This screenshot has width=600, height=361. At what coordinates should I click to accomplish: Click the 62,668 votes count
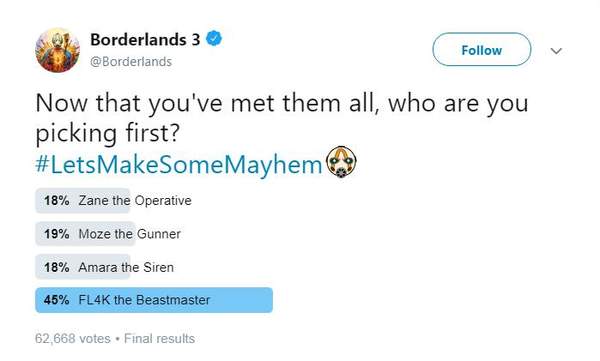pos(73,339)
